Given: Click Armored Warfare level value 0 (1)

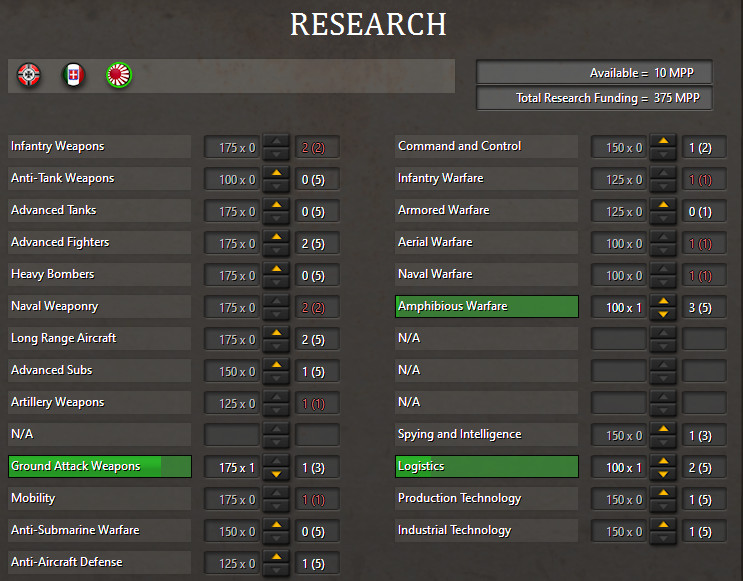Looking at the screenshot, I should coord(704,211).
